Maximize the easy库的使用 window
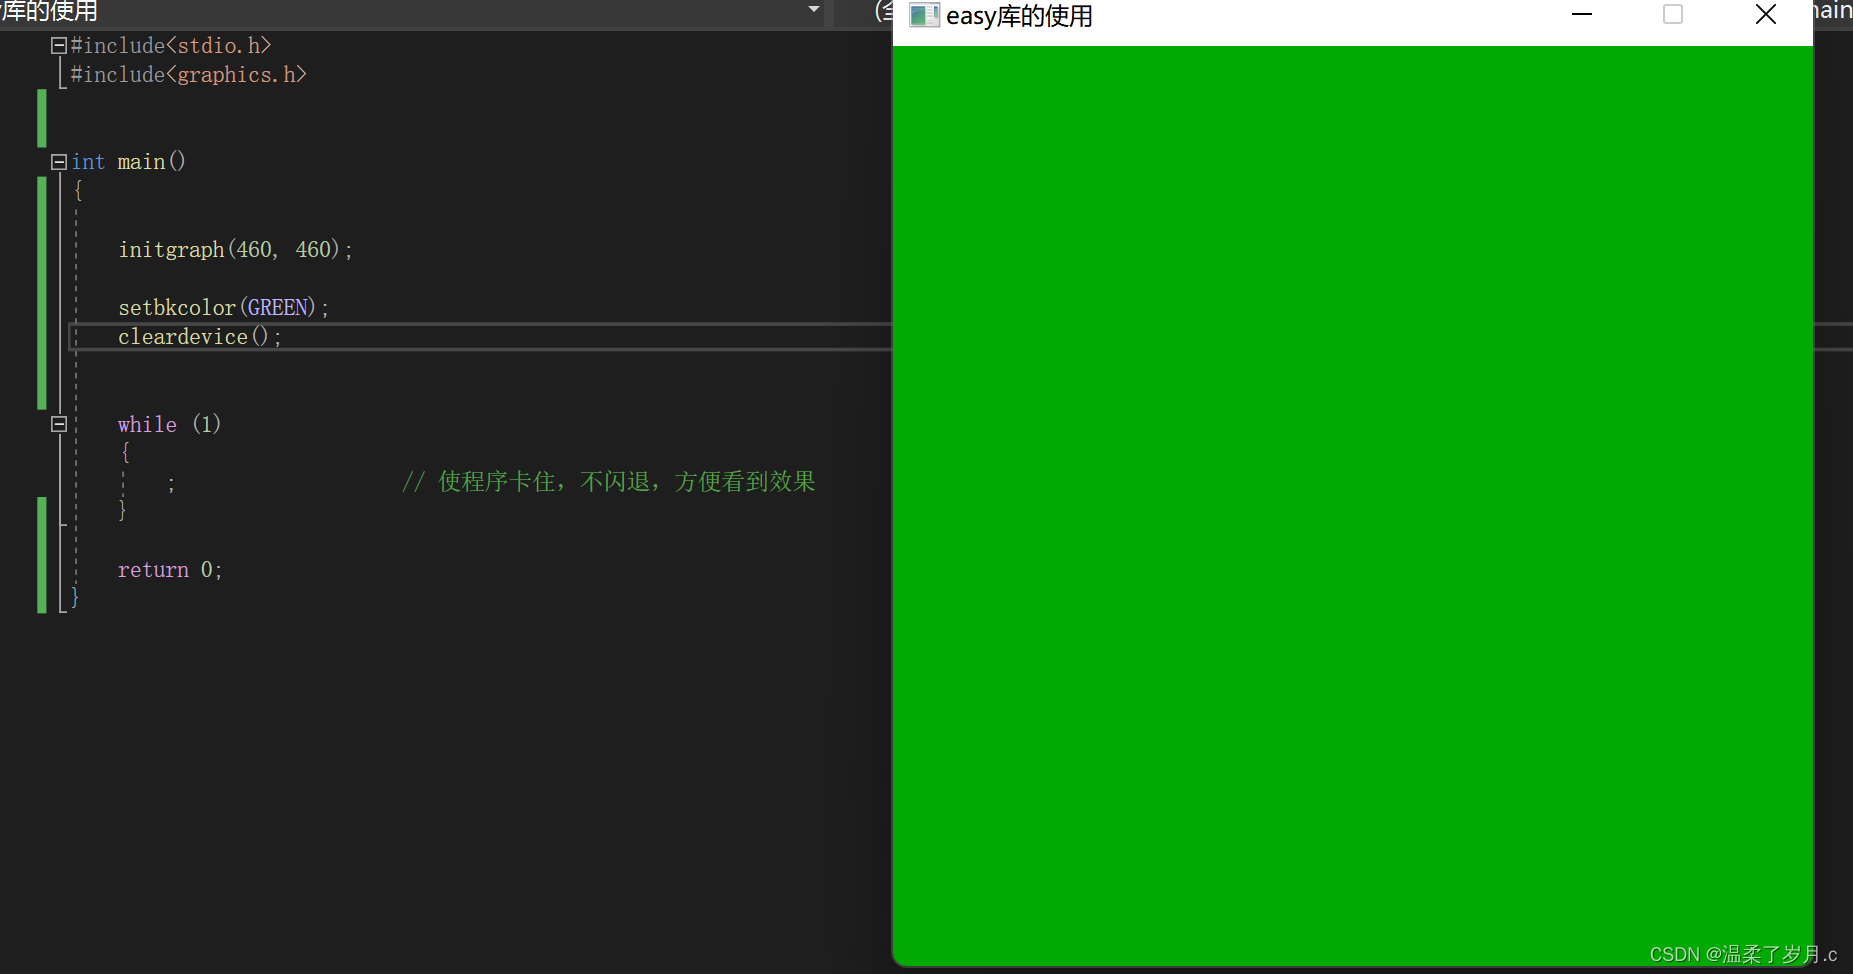Screen dimensions: 1853x974 click(x=1673, y=15)
